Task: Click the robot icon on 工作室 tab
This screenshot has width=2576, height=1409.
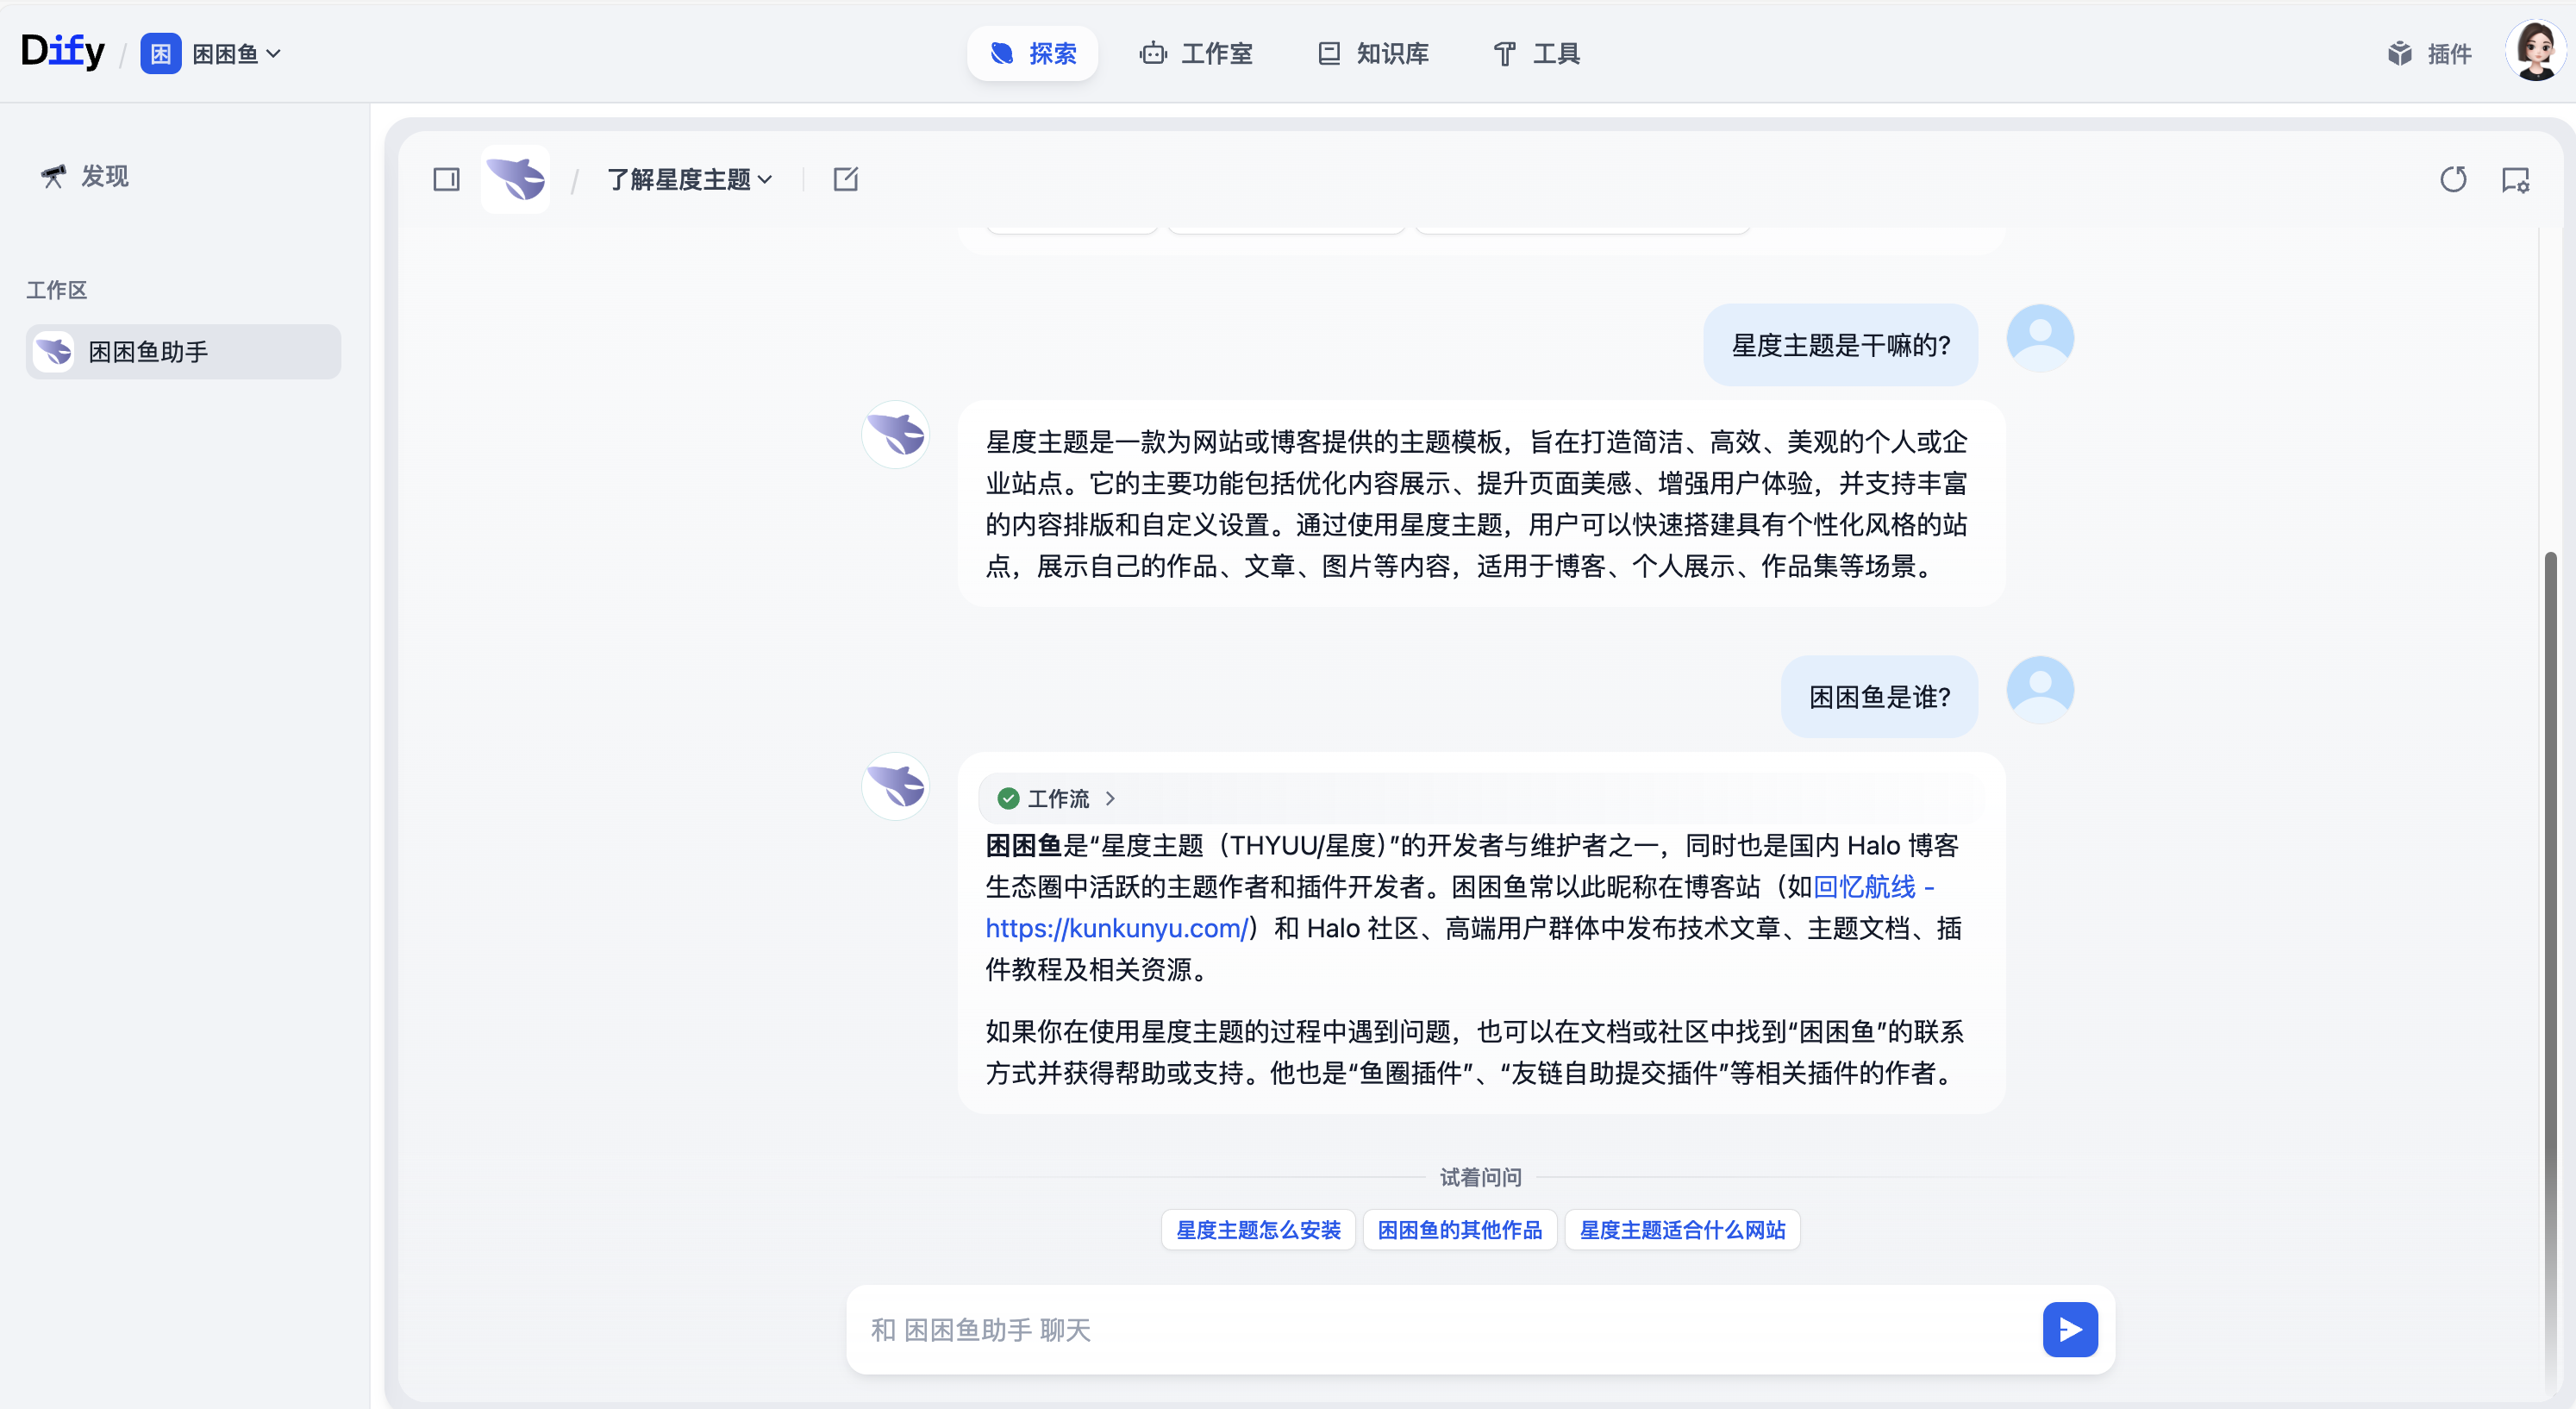Action: (x=1153, y=53)
